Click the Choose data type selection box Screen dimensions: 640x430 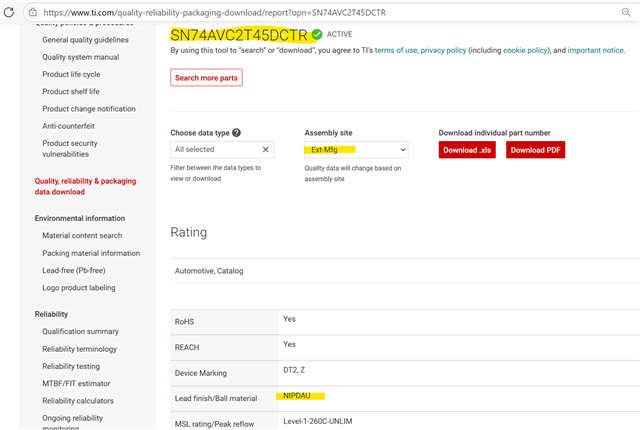(x=222, y=150)
